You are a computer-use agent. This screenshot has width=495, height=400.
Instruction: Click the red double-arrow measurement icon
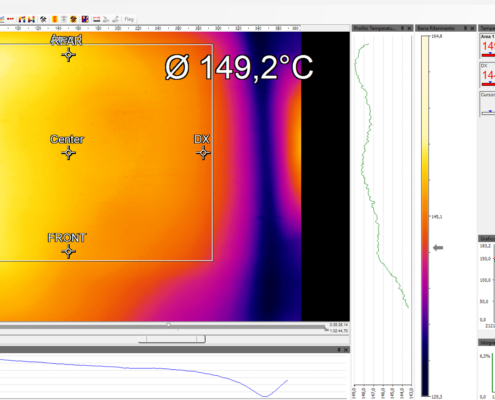pos(97,19)
